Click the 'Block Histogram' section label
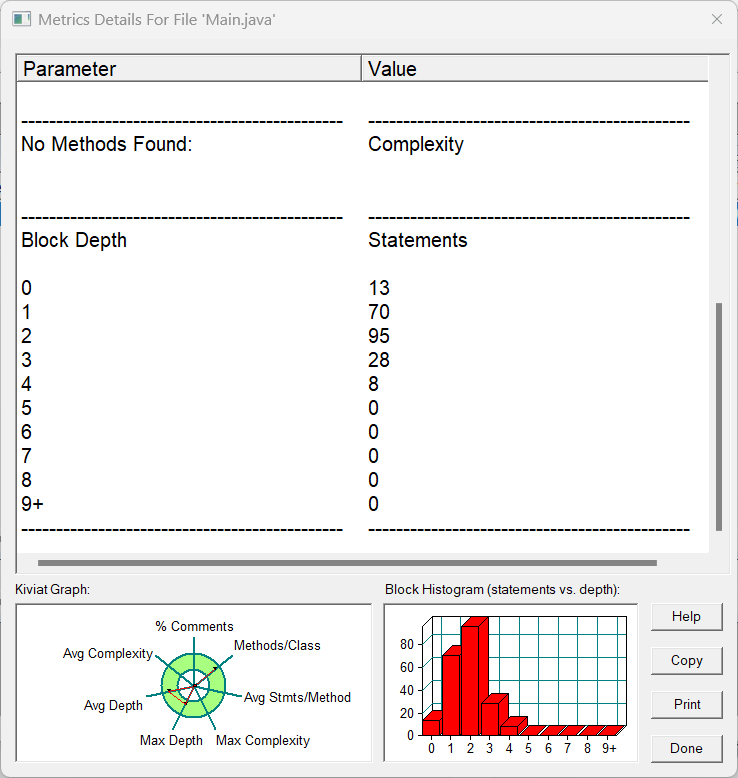 pos(502,589)
